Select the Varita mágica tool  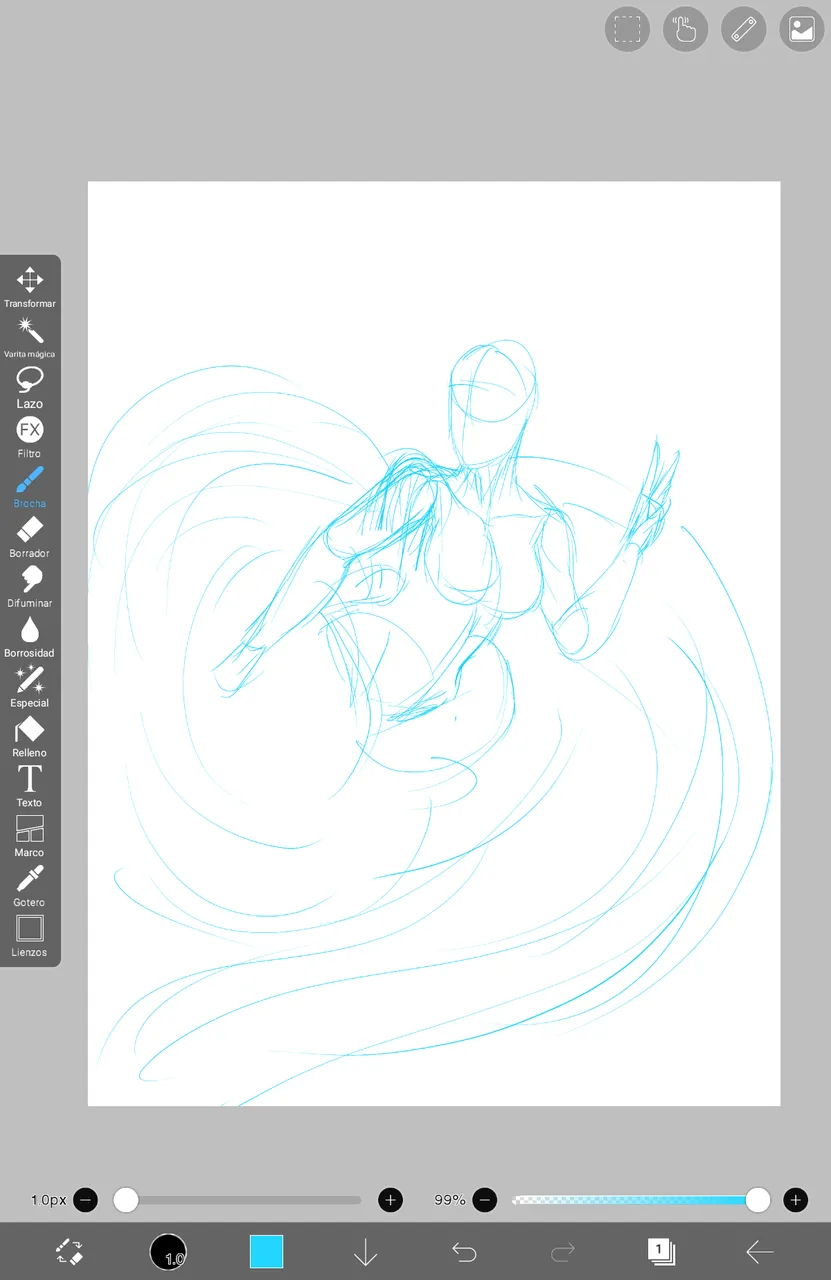click(x=30, y=337)
